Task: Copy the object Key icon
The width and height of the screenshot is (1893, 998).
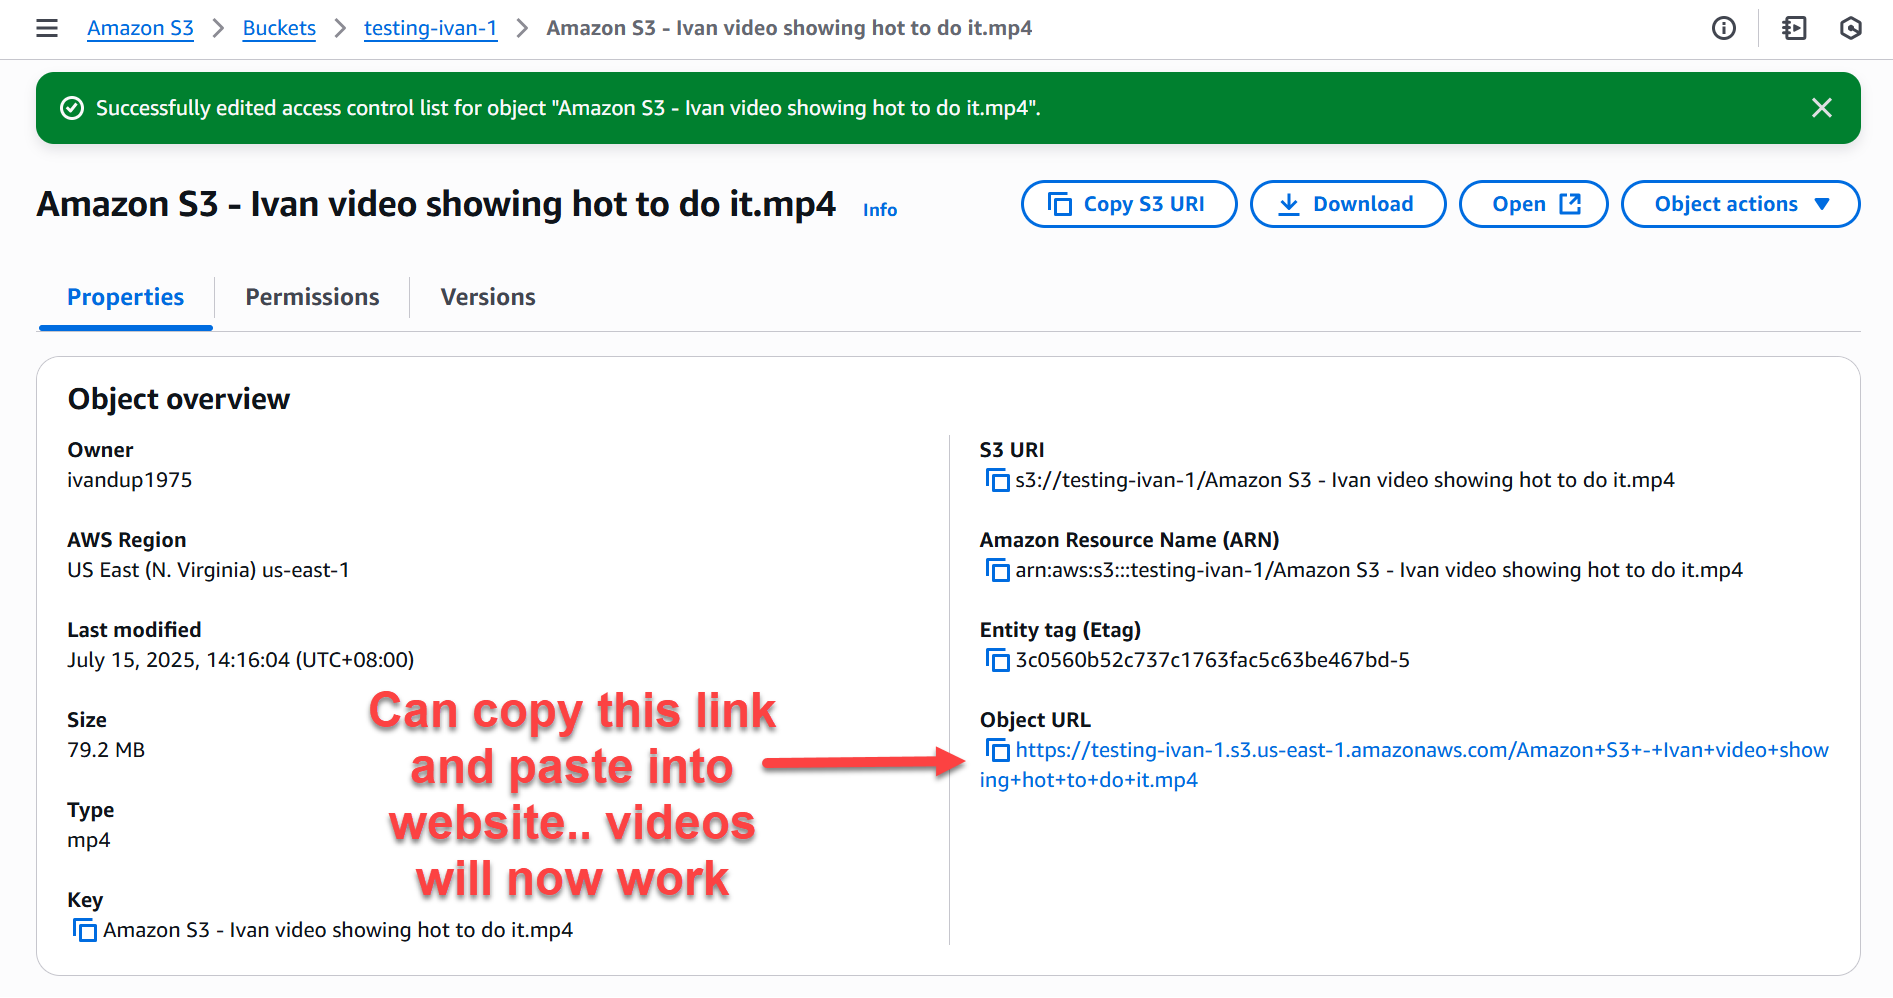Action: pyautogui.click(x=85, y=930)
